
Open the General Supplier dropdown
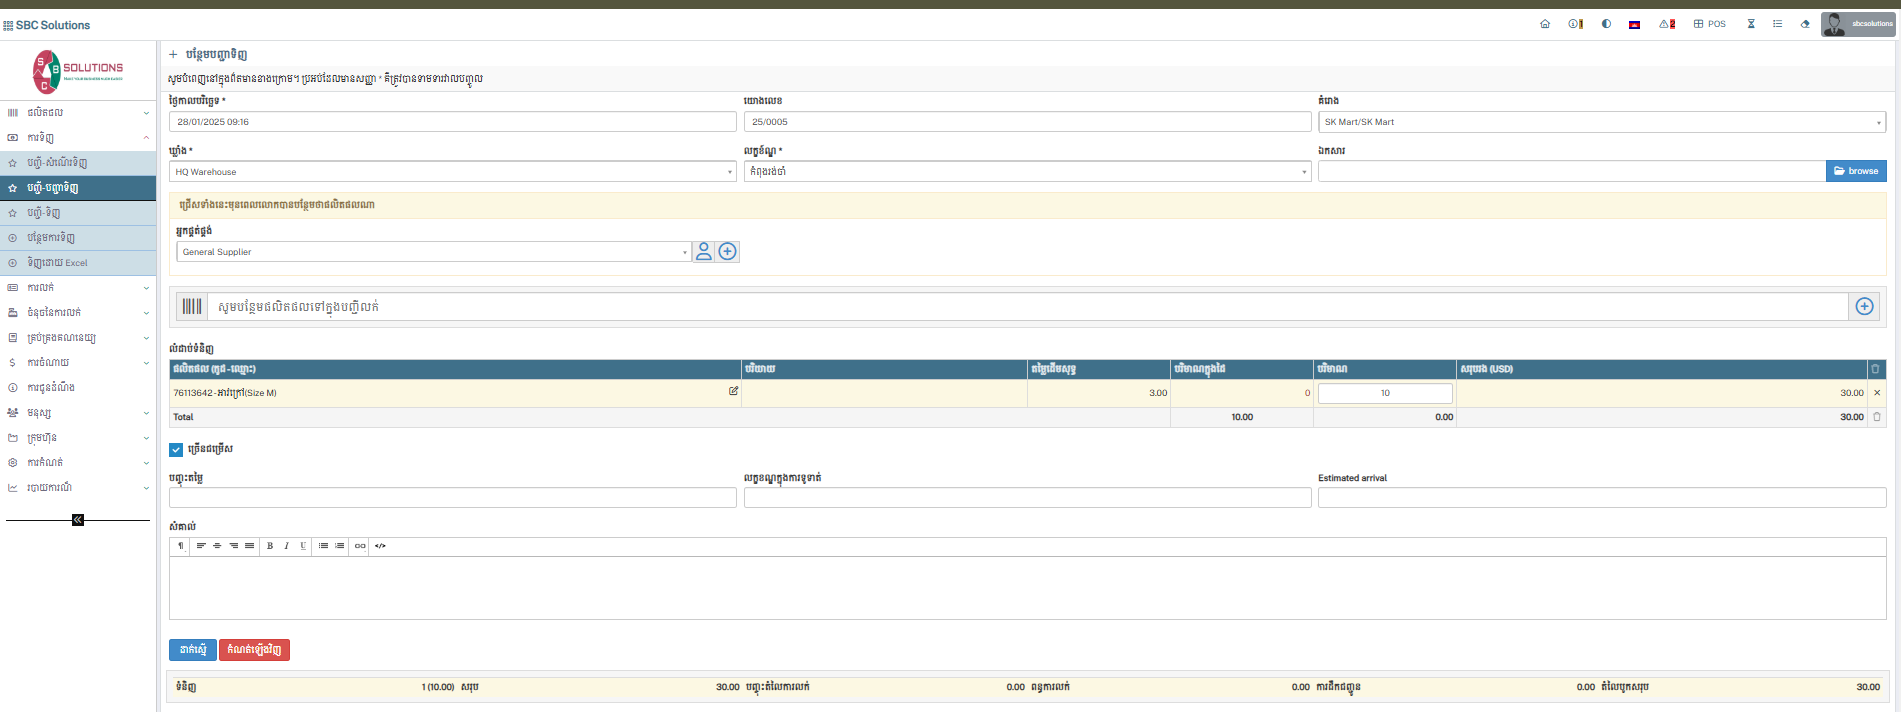(433, 252)
